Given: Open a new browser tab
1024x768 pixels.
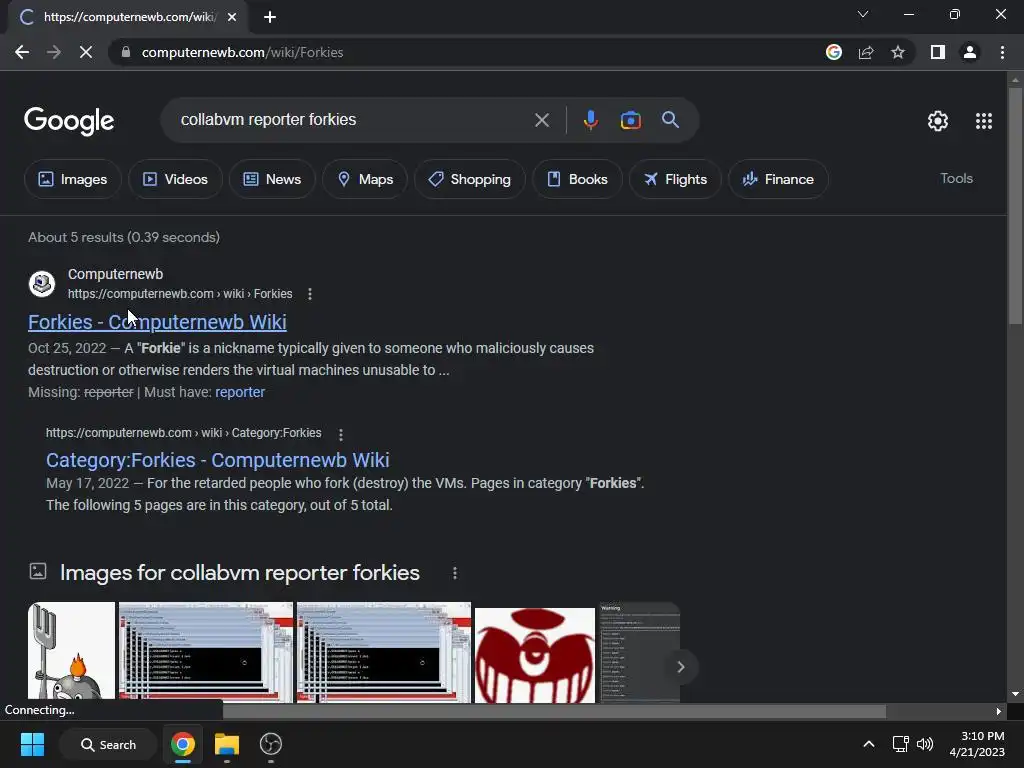Looking at the screenshot, I should point(270,17).
